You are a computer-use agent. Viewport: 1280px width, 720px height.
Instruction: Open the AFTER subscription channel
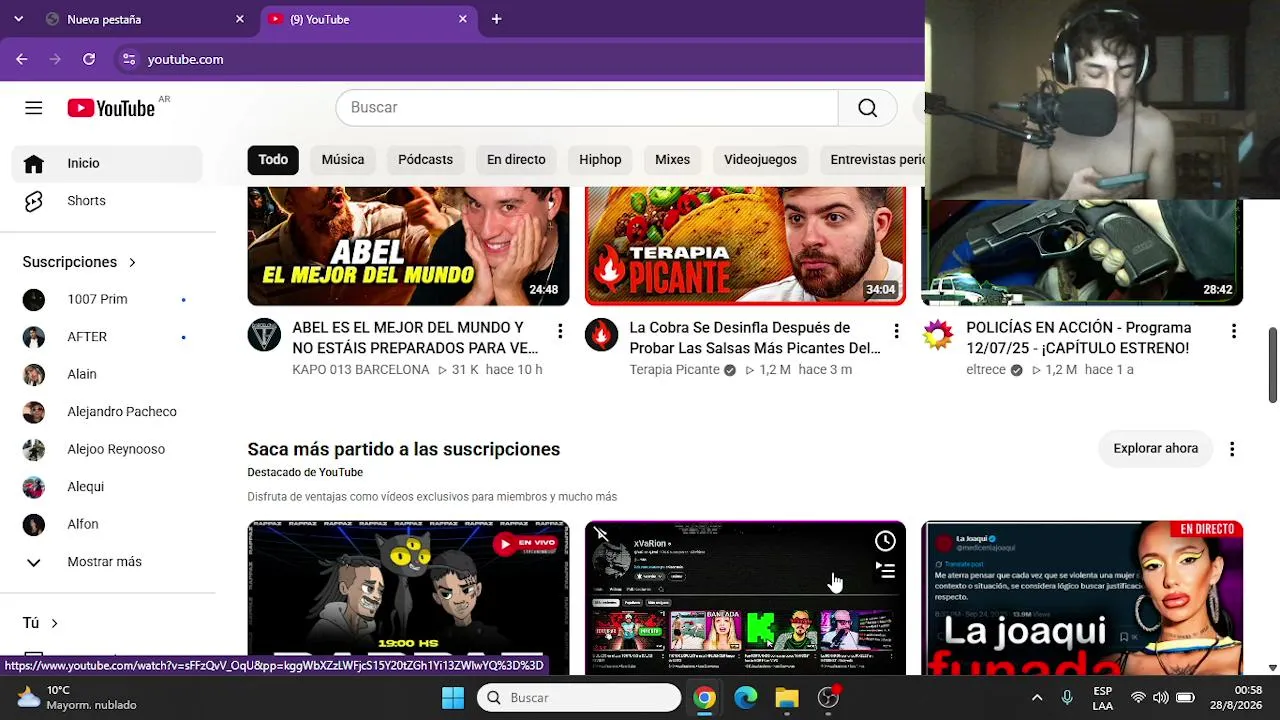pyautogui.click(x=107, y=337)
